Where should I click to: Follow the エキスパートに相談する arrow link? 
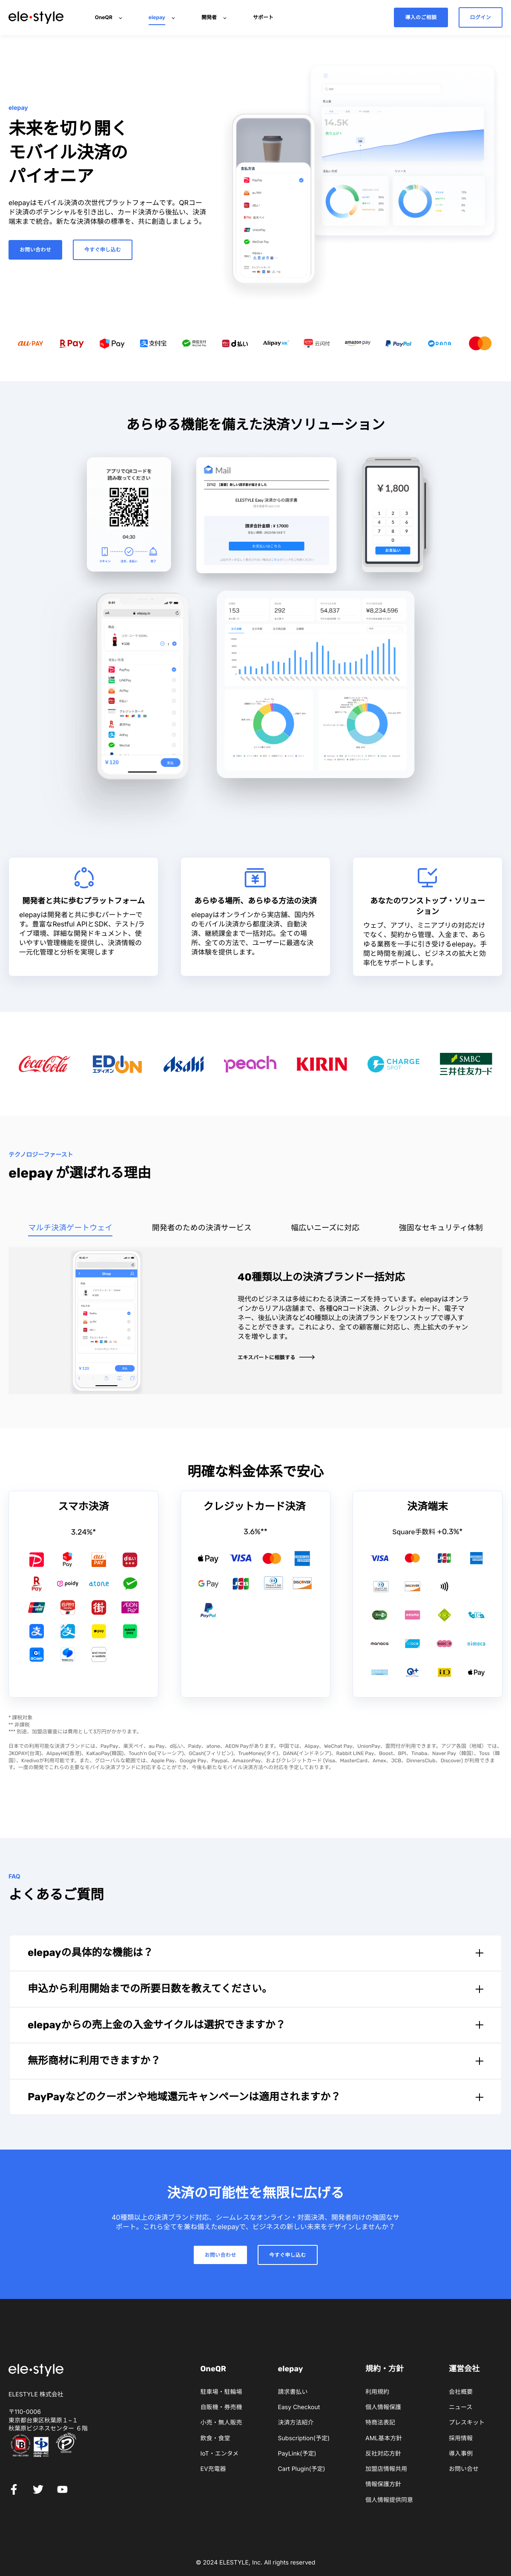tap(276, 1357)
